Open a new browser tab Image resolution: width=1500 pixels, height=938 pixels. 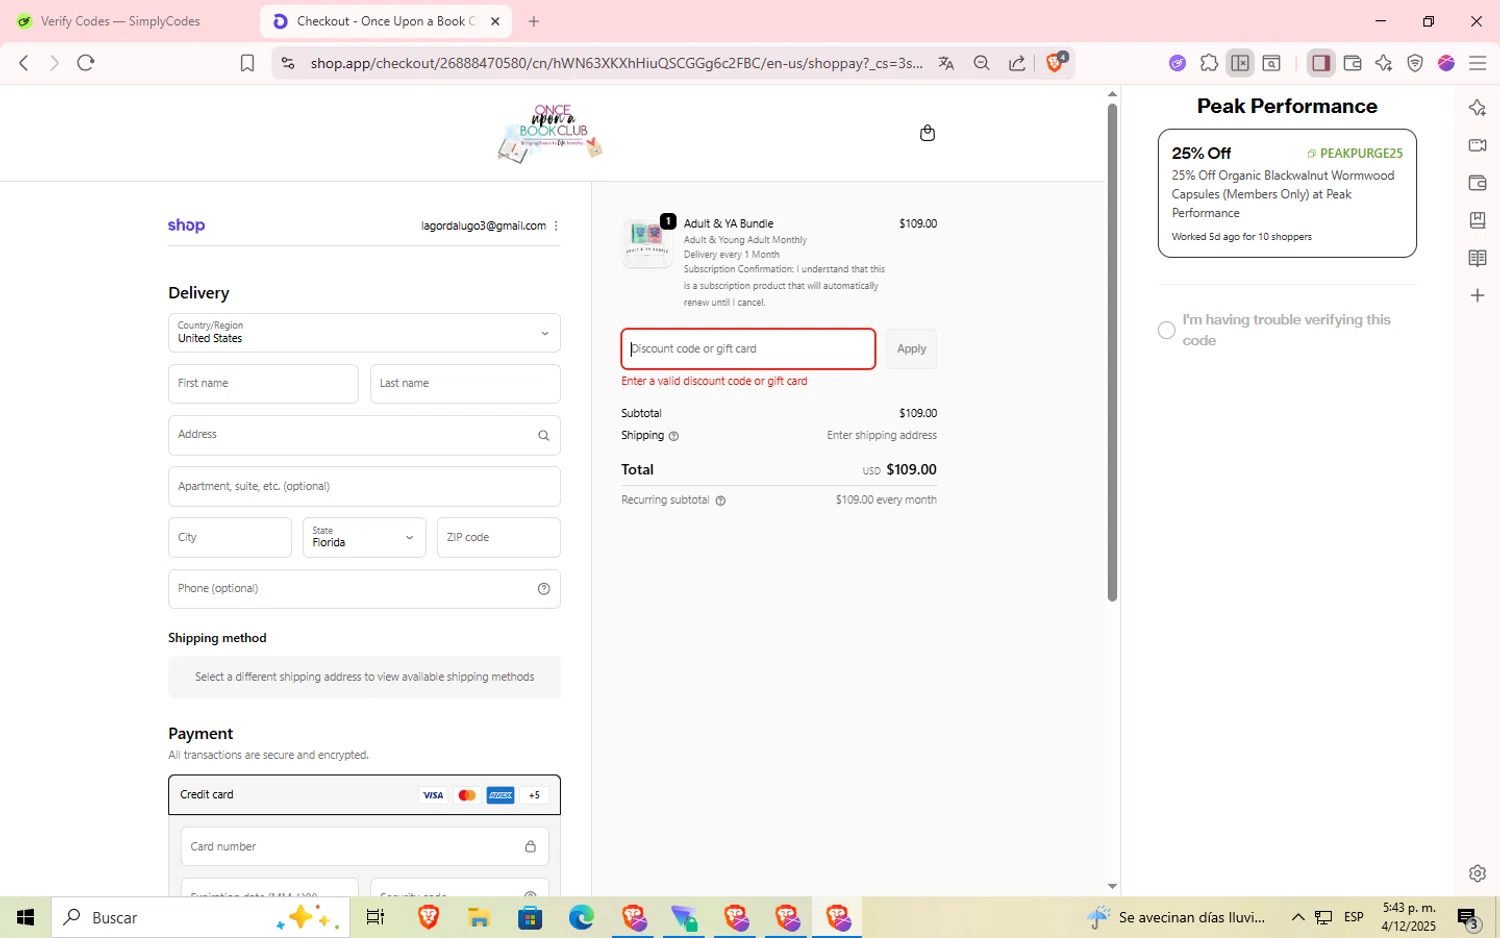click(x=534, y=21)
